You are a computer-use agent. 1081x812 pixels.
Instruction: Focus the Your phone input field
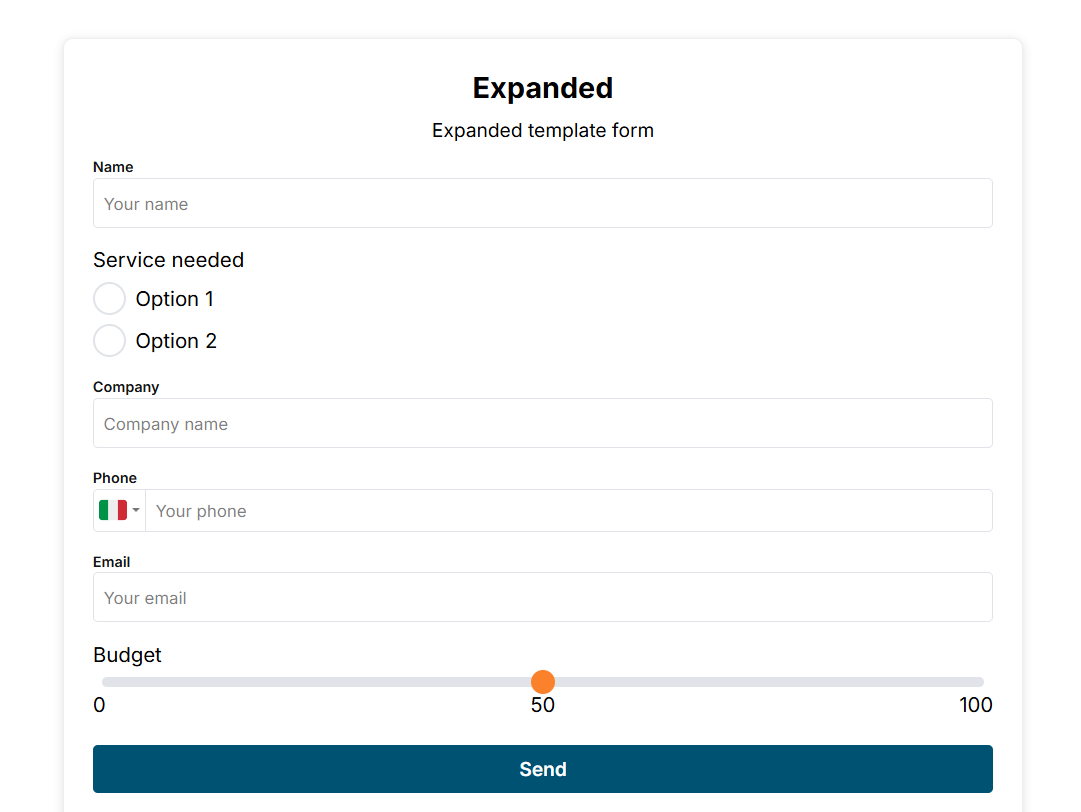coord(568,511)
